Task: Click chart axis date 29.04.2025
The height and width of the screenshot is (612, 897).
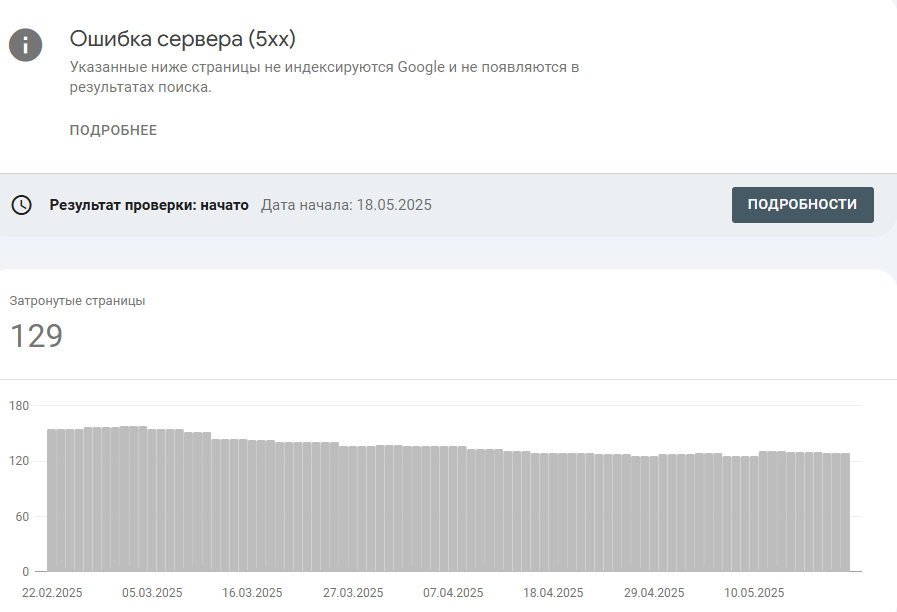Action: coord(654,593)
